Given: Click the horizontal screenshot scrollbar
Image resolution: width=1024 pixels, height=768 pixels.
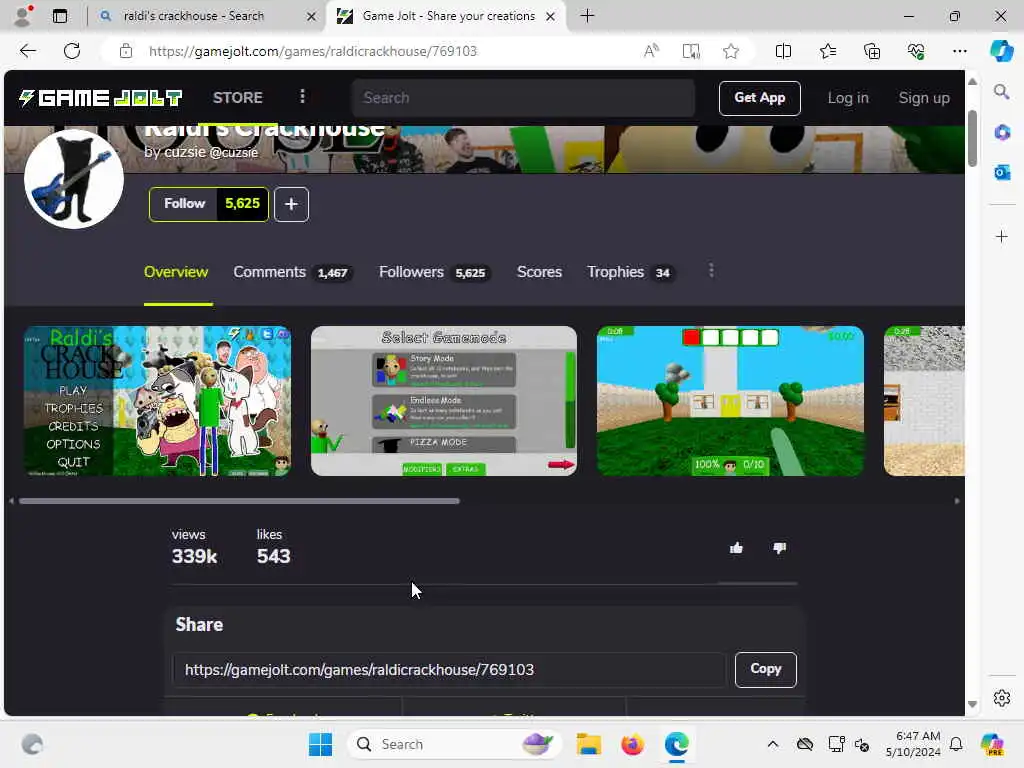Looking at the screenshot, I should [239, 501].
